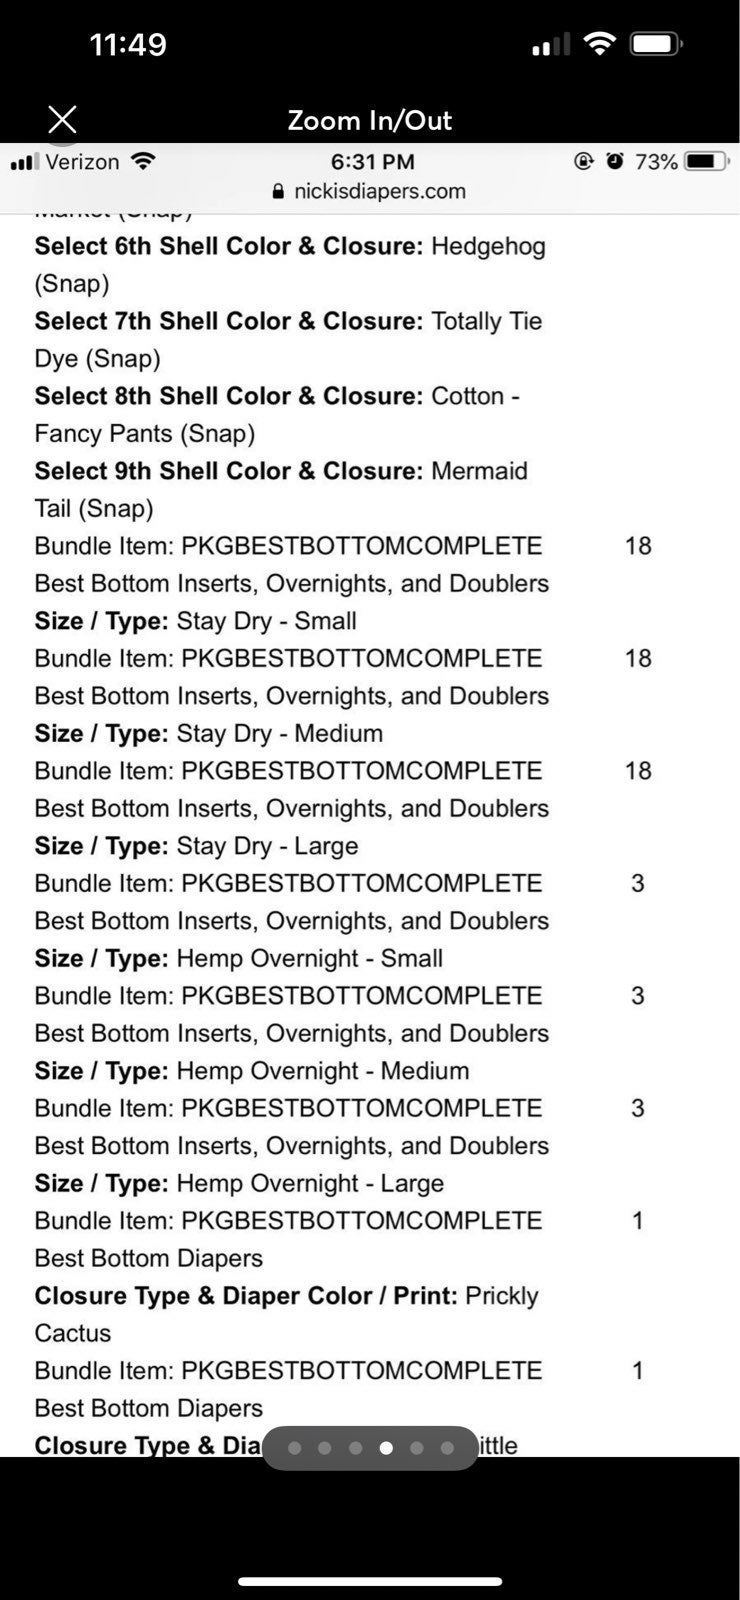
Task: Tap the Wi-Fi icon in top status bar
Action: [x=599, y=43]
